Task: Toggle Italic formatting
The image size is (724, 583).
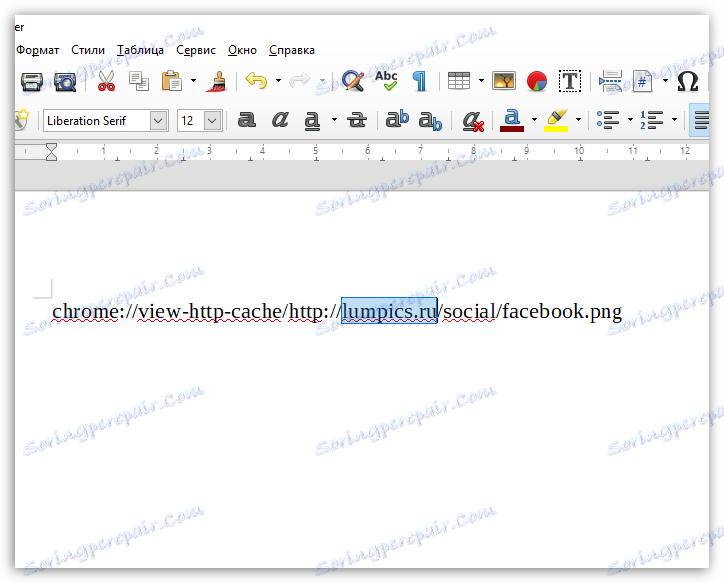Action: (280, 120)
